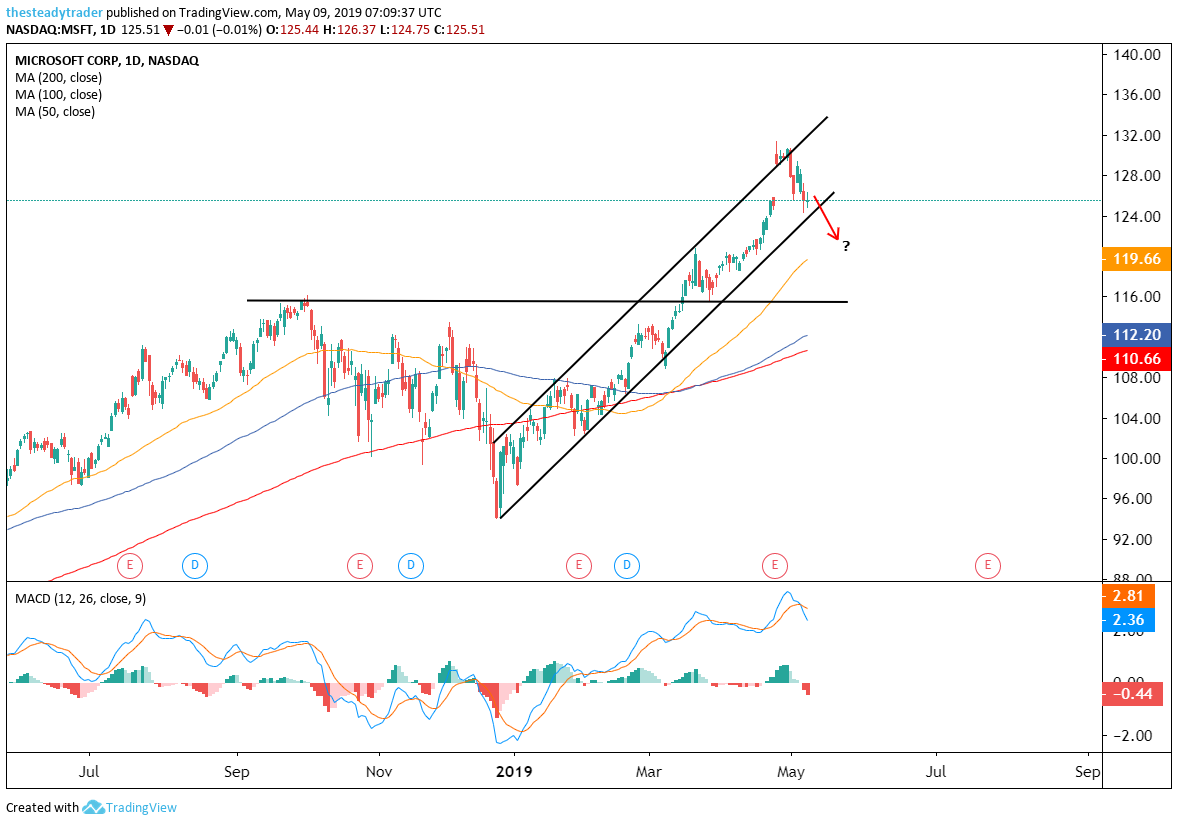Click the Nov label on time axis

click(x=379, y=772)
